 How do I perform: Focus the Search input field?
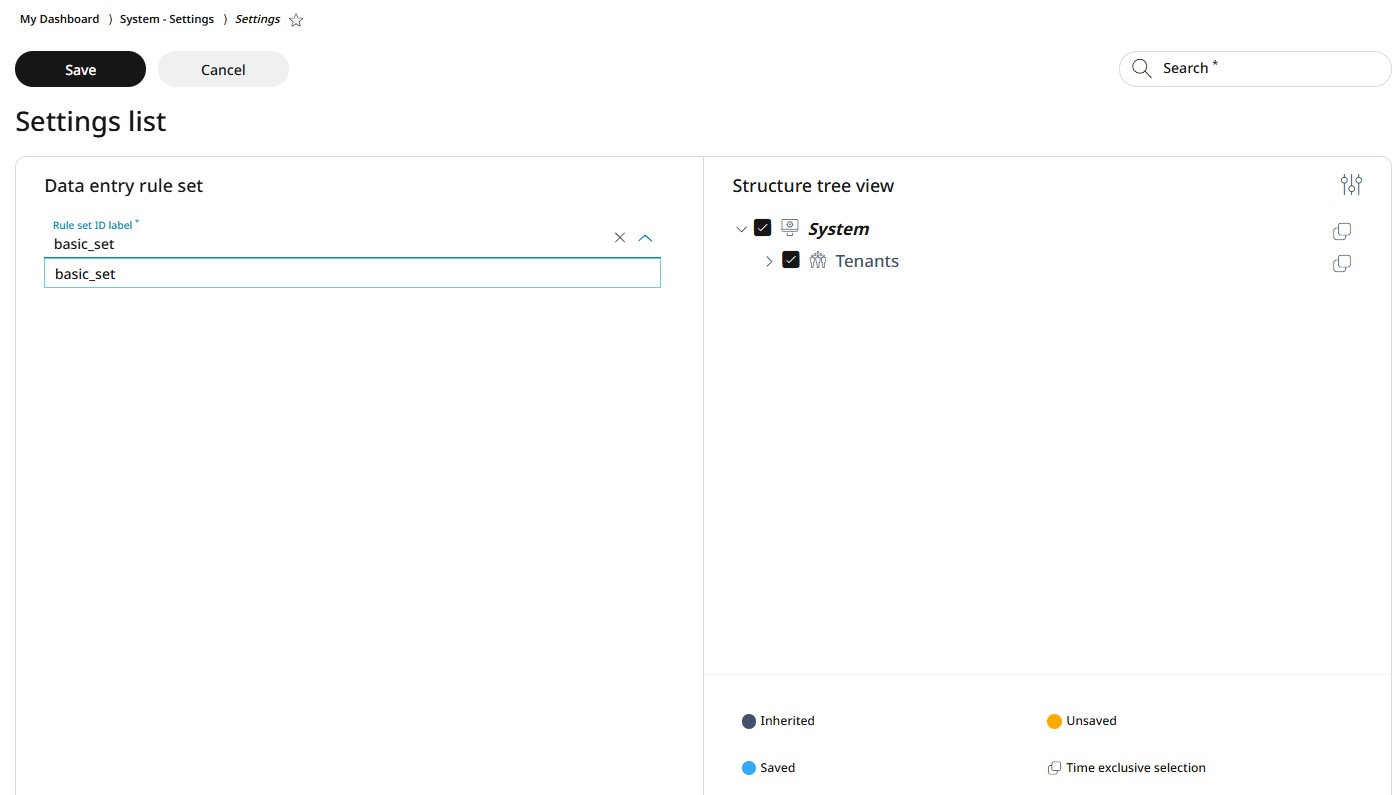point(1255,69)
